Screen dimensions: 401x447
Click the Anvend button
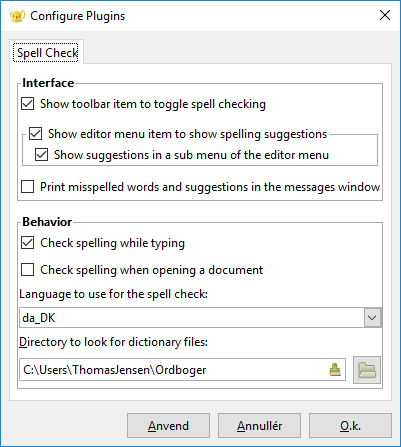pos(168,426)
